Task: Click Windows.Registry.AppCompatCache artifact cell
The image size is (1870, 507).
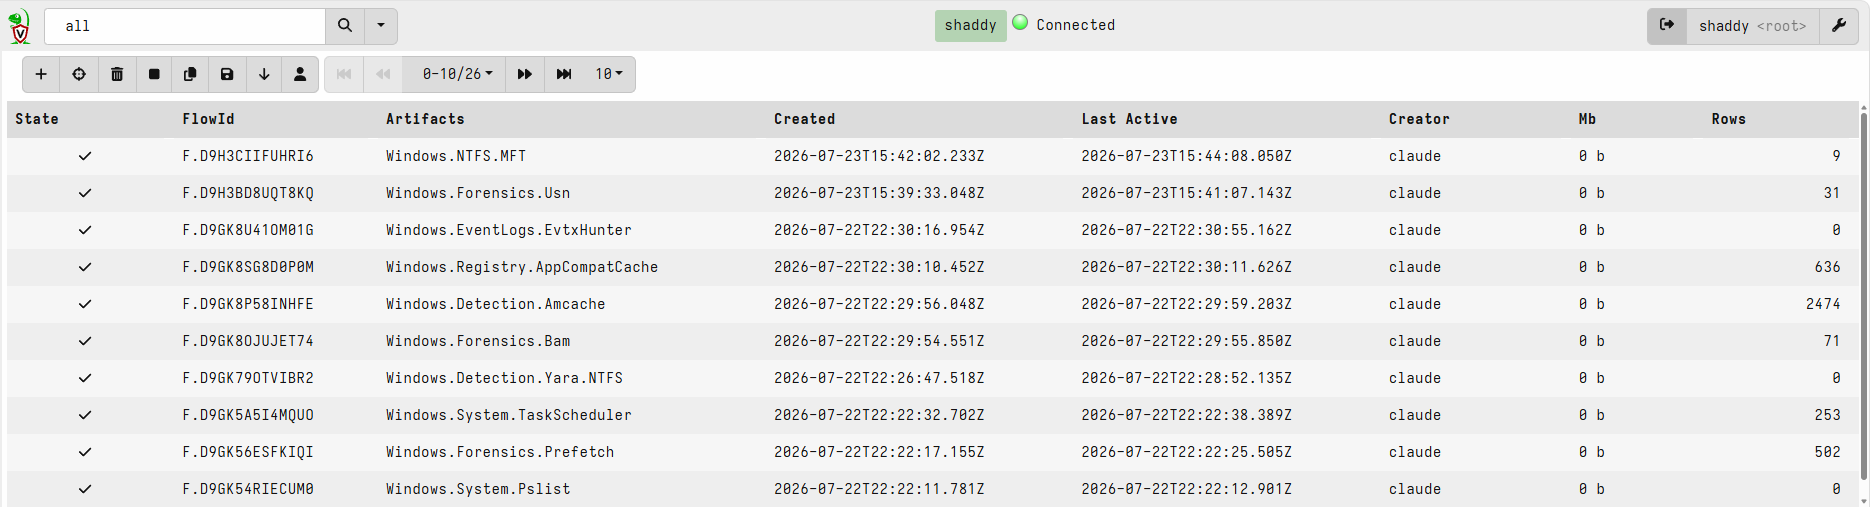Action: click(522, 267)
